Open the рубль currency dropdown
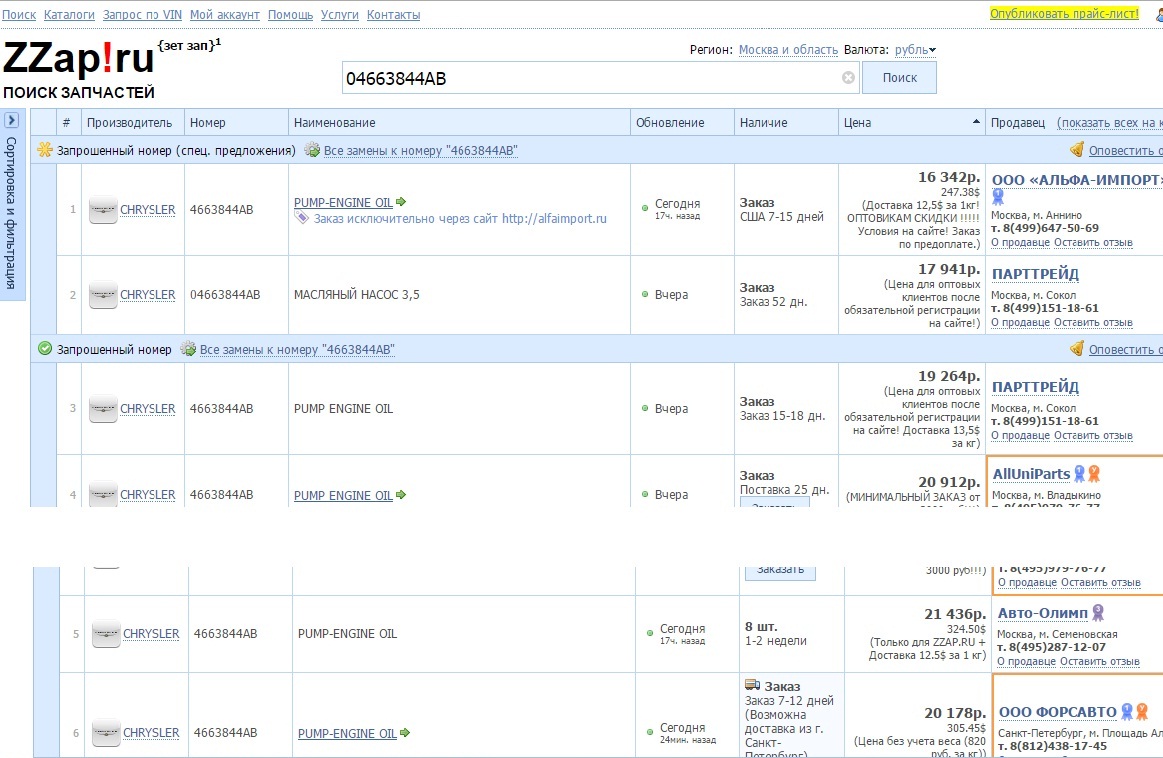Screen dimensions: 1163x758 [915, 50]
